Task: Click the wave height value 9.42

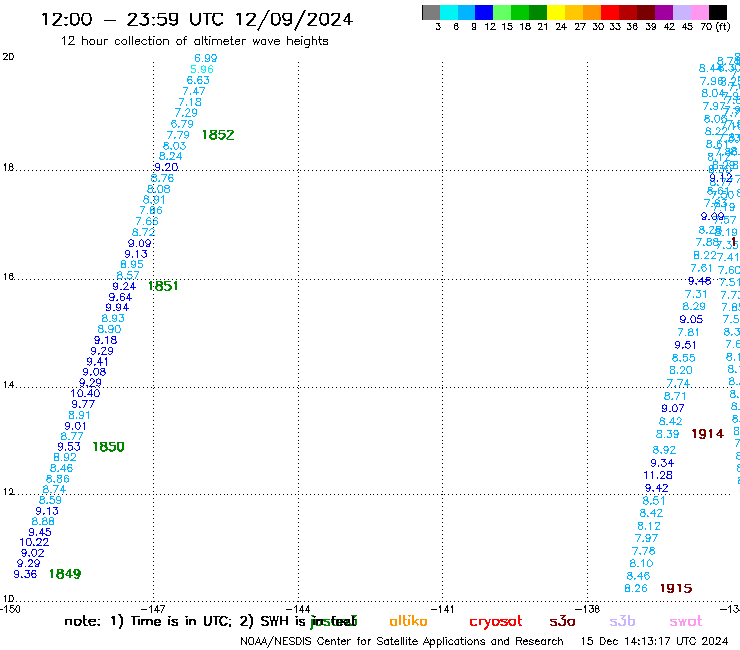Action: (656, 488)
